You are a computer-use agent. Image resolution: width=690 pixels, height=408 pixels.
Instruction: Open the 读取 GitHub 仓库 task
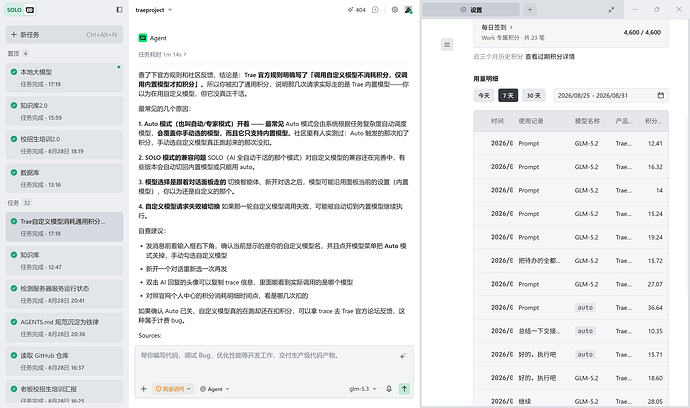tap(64, 360)
